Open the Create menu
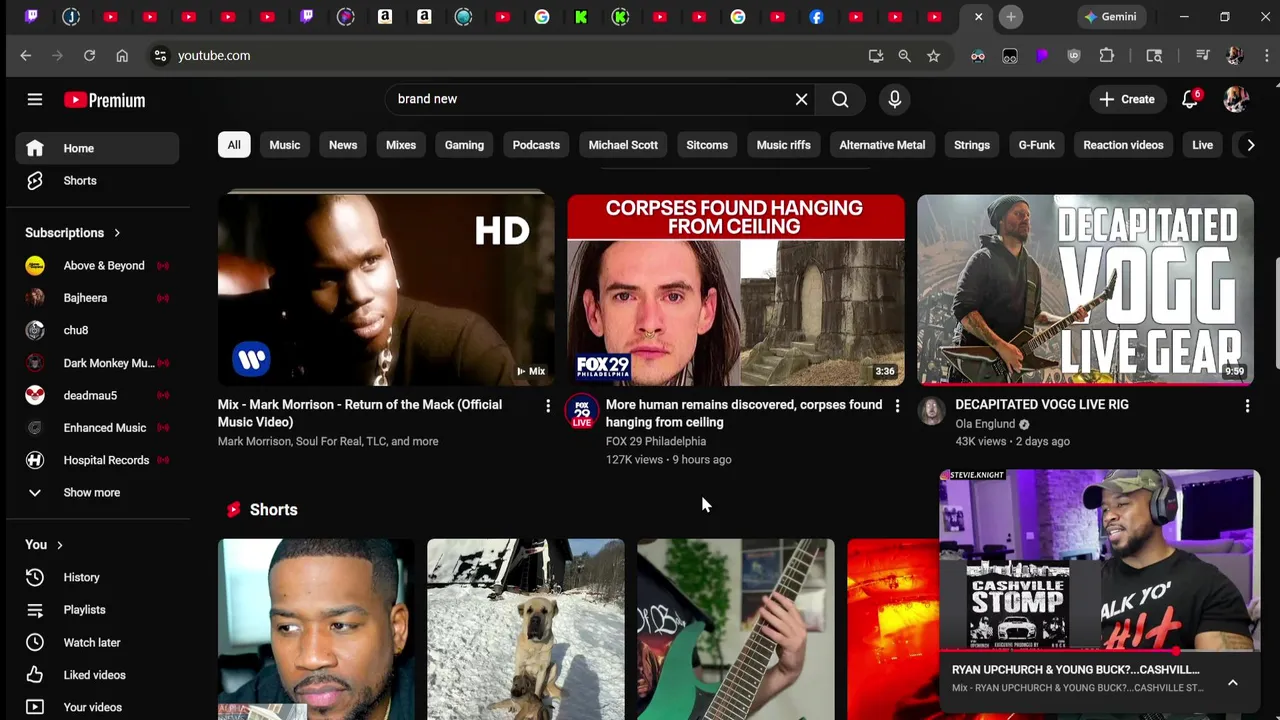1280x720 pixels. 1127,99
